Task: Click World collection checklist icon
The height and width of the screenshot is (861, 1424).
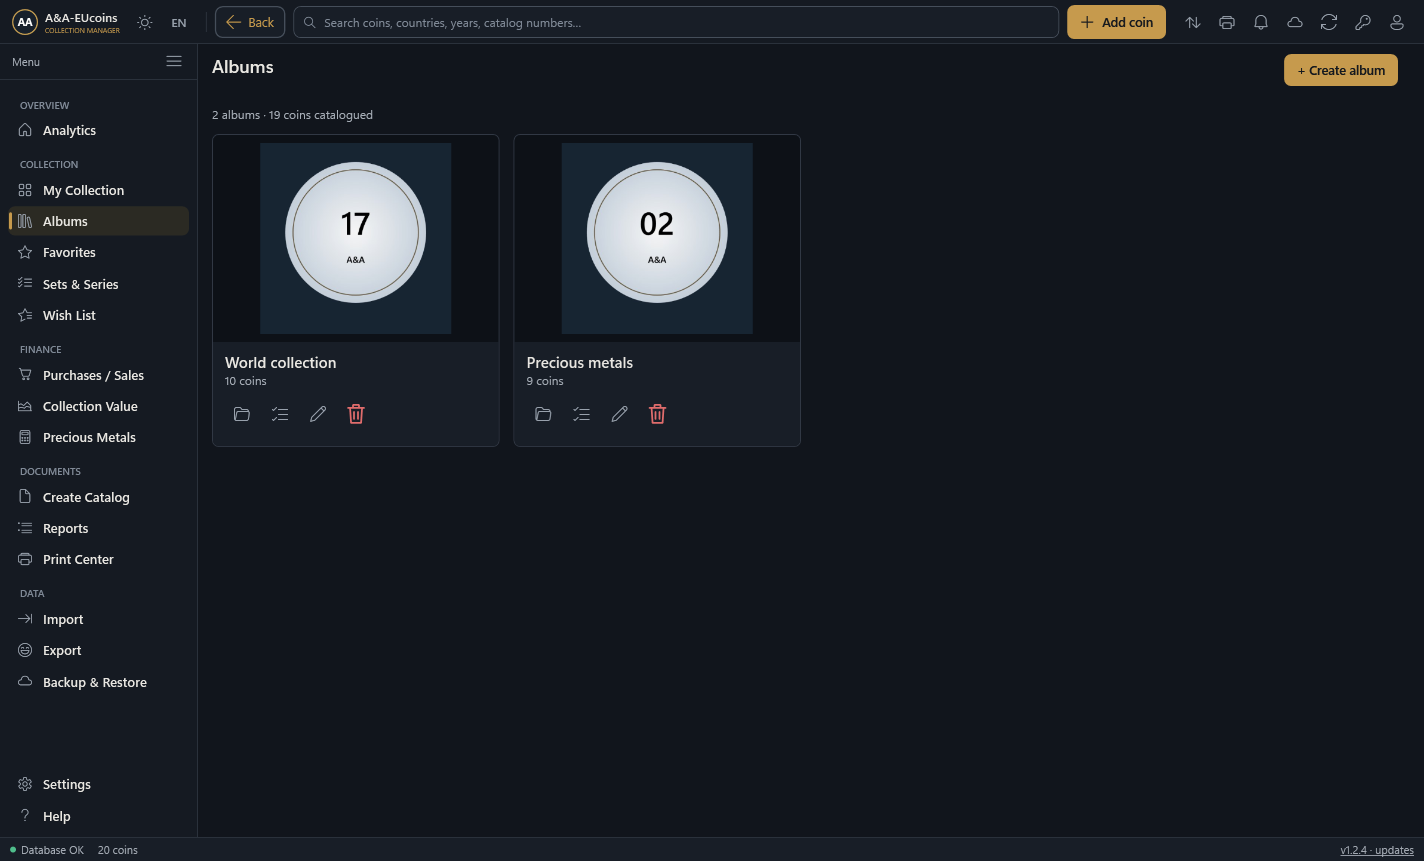Action: point(280,414)
